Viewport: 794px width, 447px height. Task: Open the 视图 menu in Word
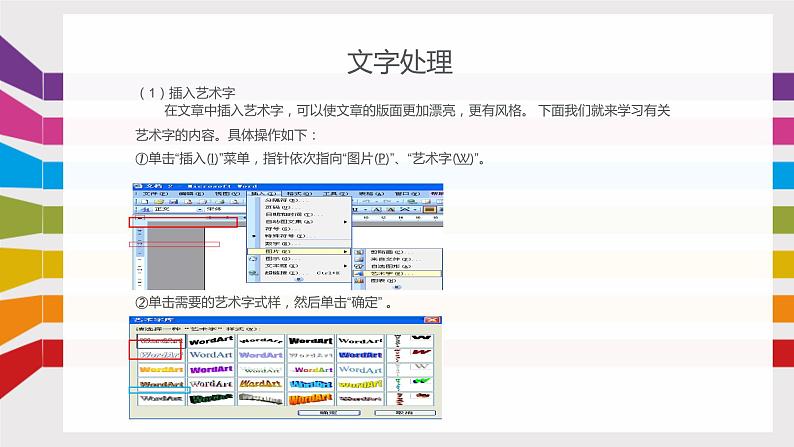tap(226, 193)
